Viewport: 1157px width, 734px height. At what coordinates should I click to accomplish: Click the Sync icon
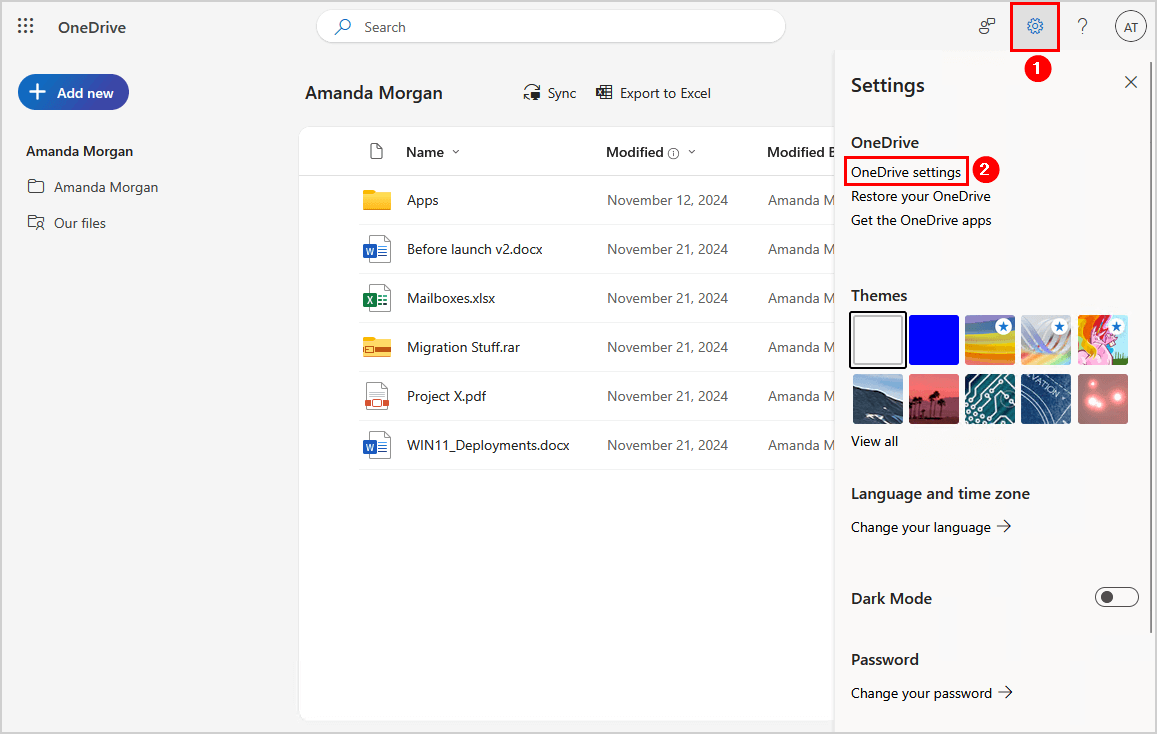(532, 92)
